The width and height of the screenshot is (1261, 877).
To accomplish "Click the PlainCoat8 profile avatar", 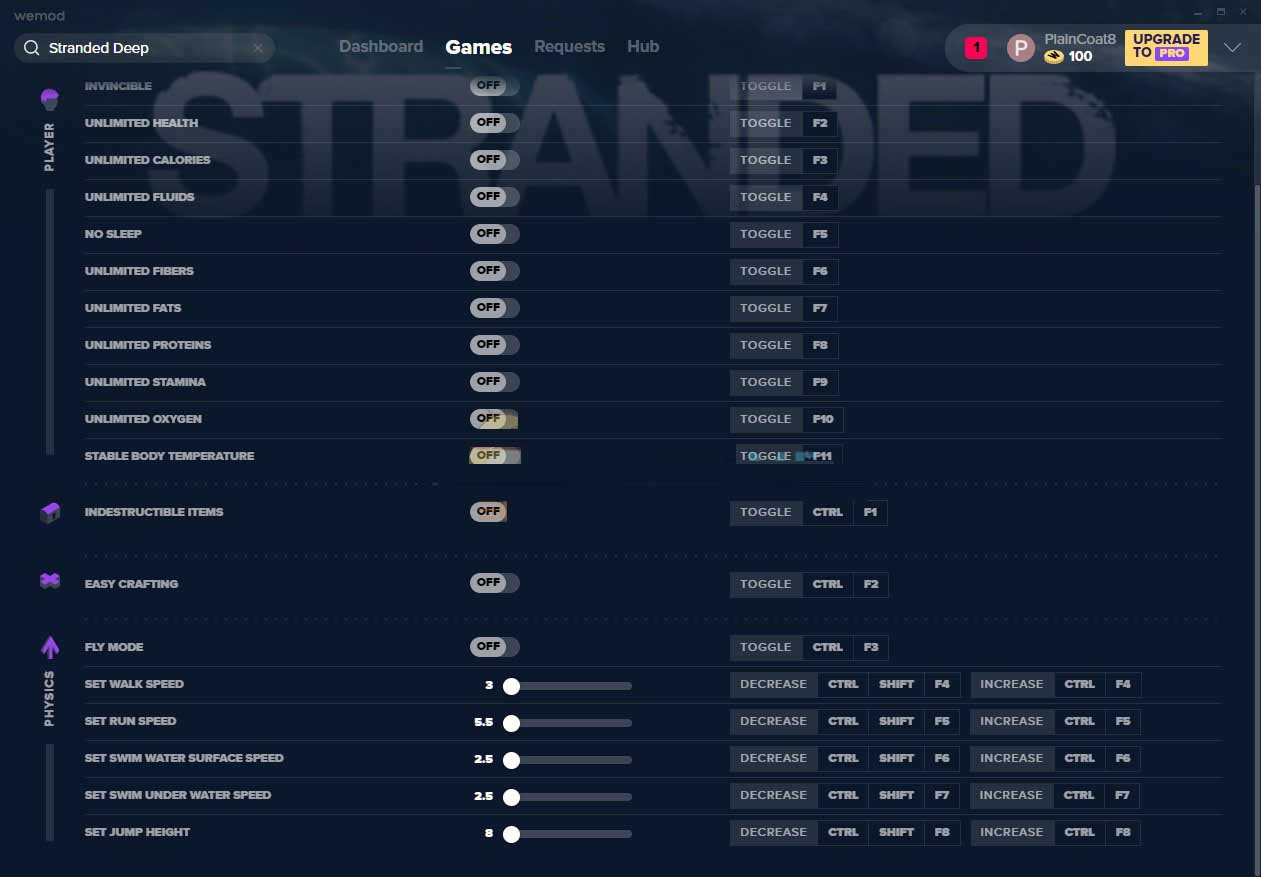I will [x=1020, y=47].
